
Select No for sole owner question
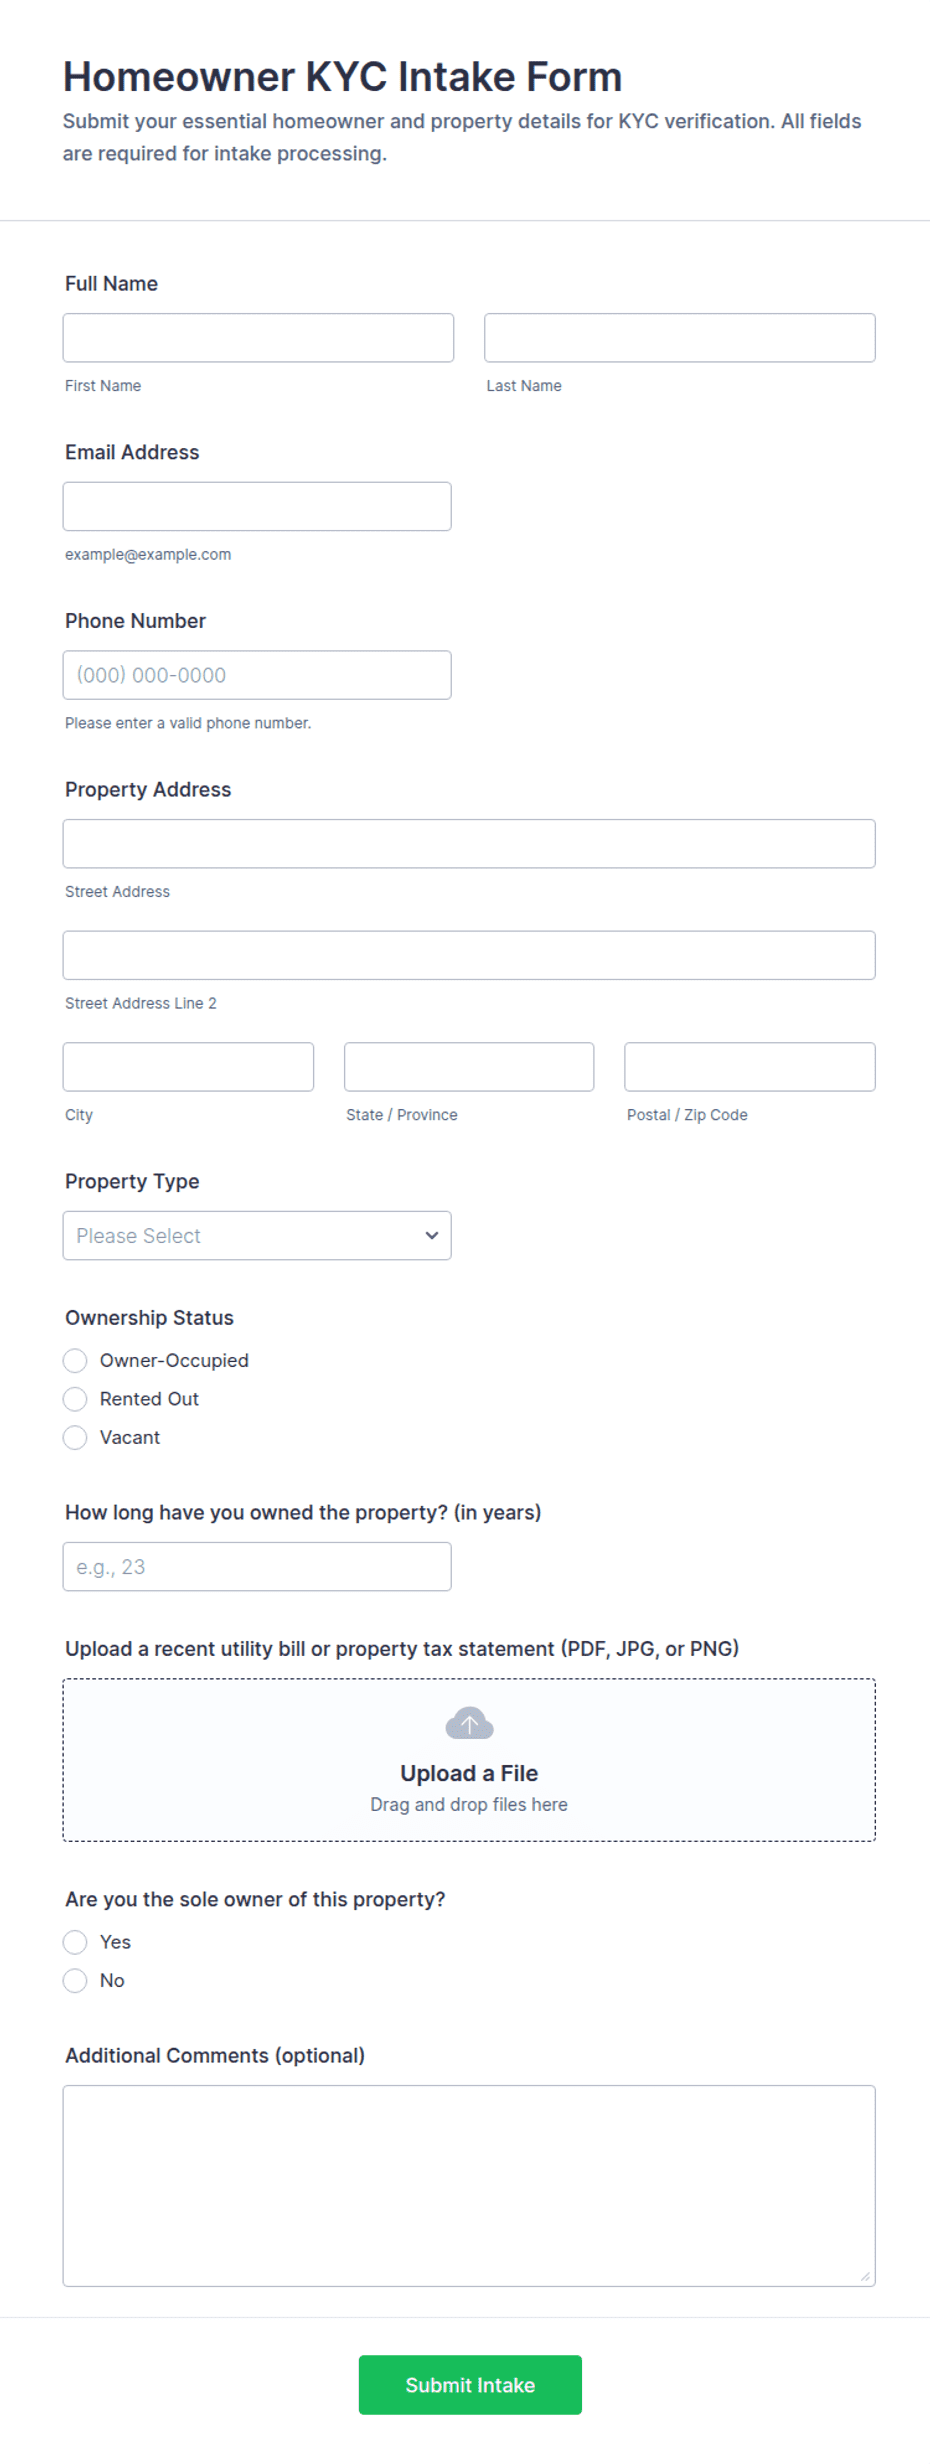75,1980
